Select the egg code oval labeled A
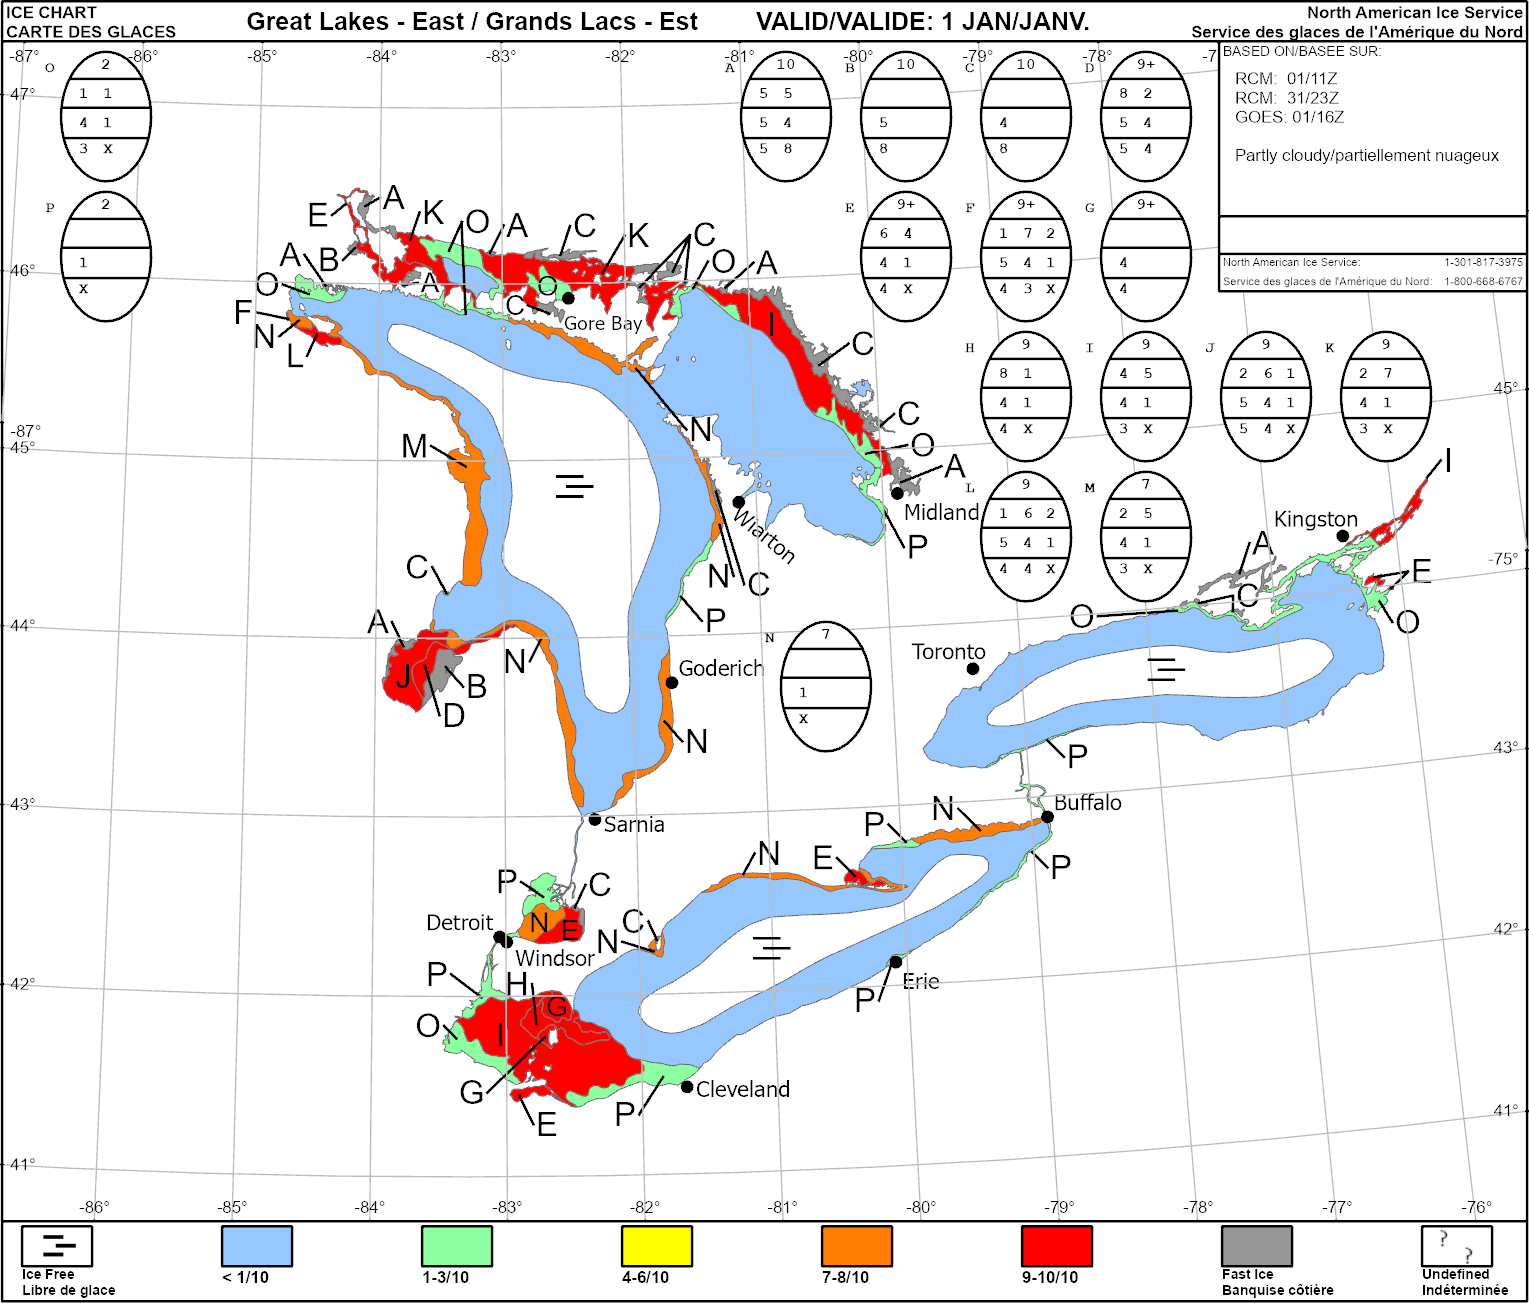This screenshot has width=1529, height=1303. [786, 117]
